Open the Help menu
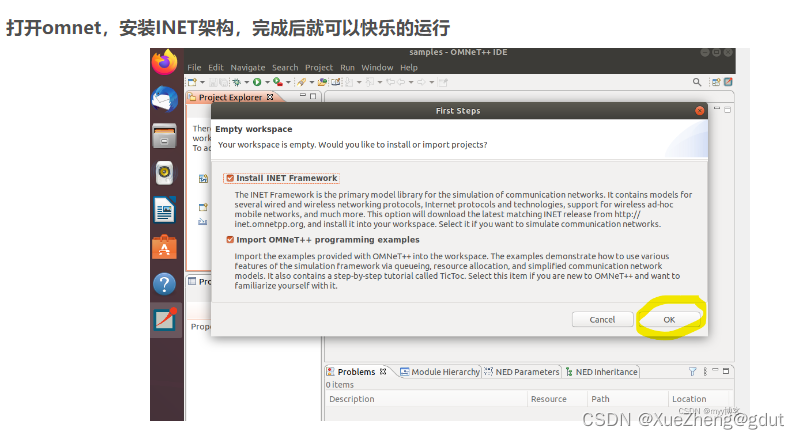This screenshot has height=439, width=799. pyautogui.click(x=409, y=67)
